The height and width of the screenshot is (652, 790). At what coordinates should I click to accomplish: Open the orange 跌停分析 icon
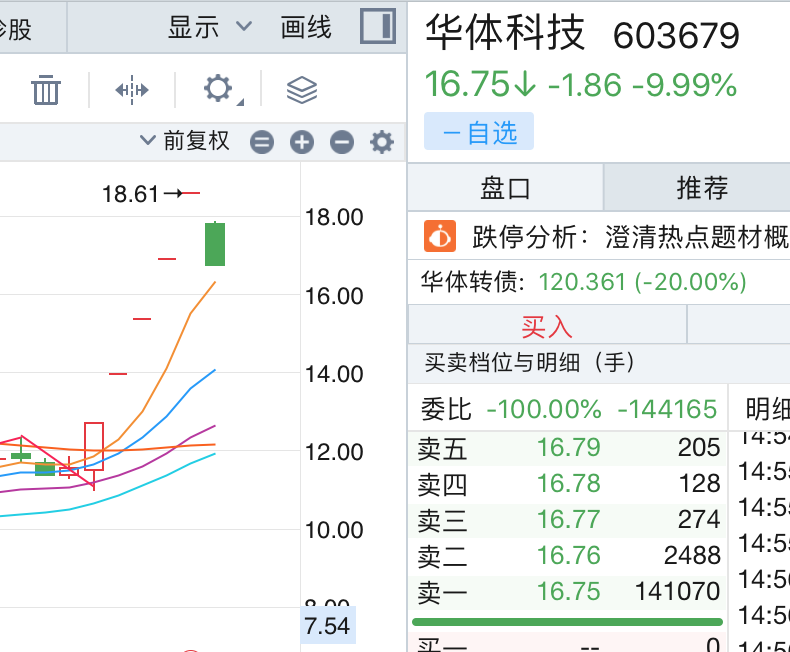click(440, 236)
